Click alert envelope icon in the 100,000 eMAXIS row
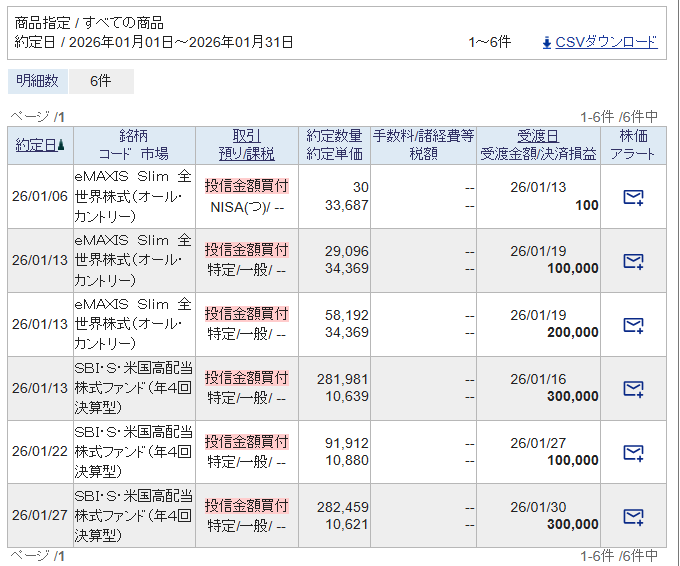The image size is (680, 566). tap(633, 261)
